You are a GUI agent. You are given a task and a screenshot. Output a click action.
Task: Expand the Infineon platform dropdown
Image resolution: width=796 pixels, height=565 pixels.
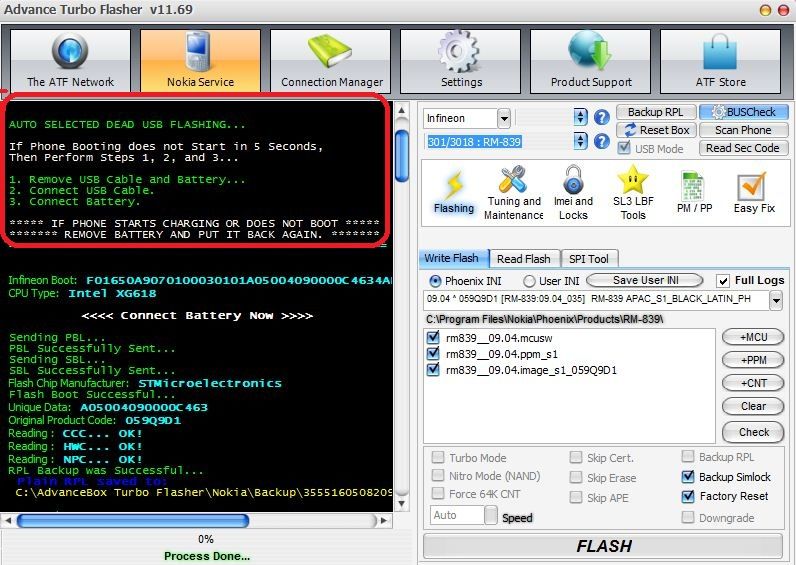pyautogui.click(x=503, y=118)
